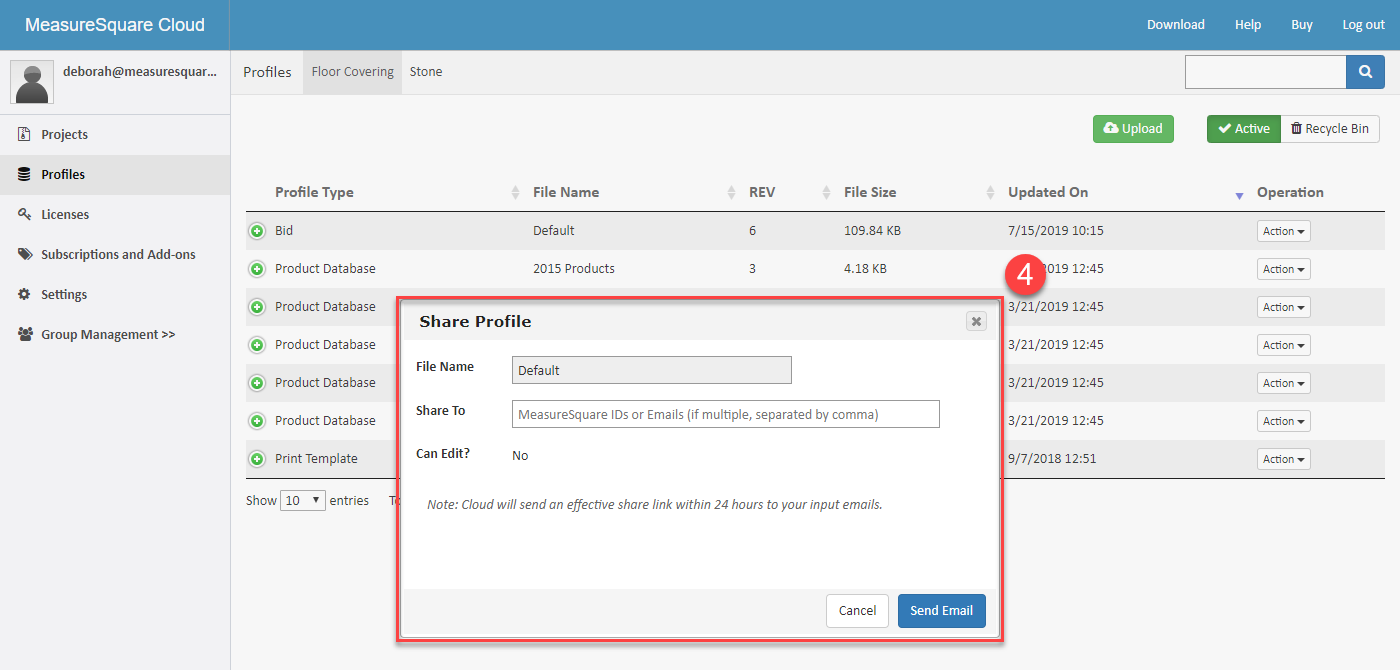Log out of the account
This screenshot has width=1400, height=670.
pos(1364,25)
